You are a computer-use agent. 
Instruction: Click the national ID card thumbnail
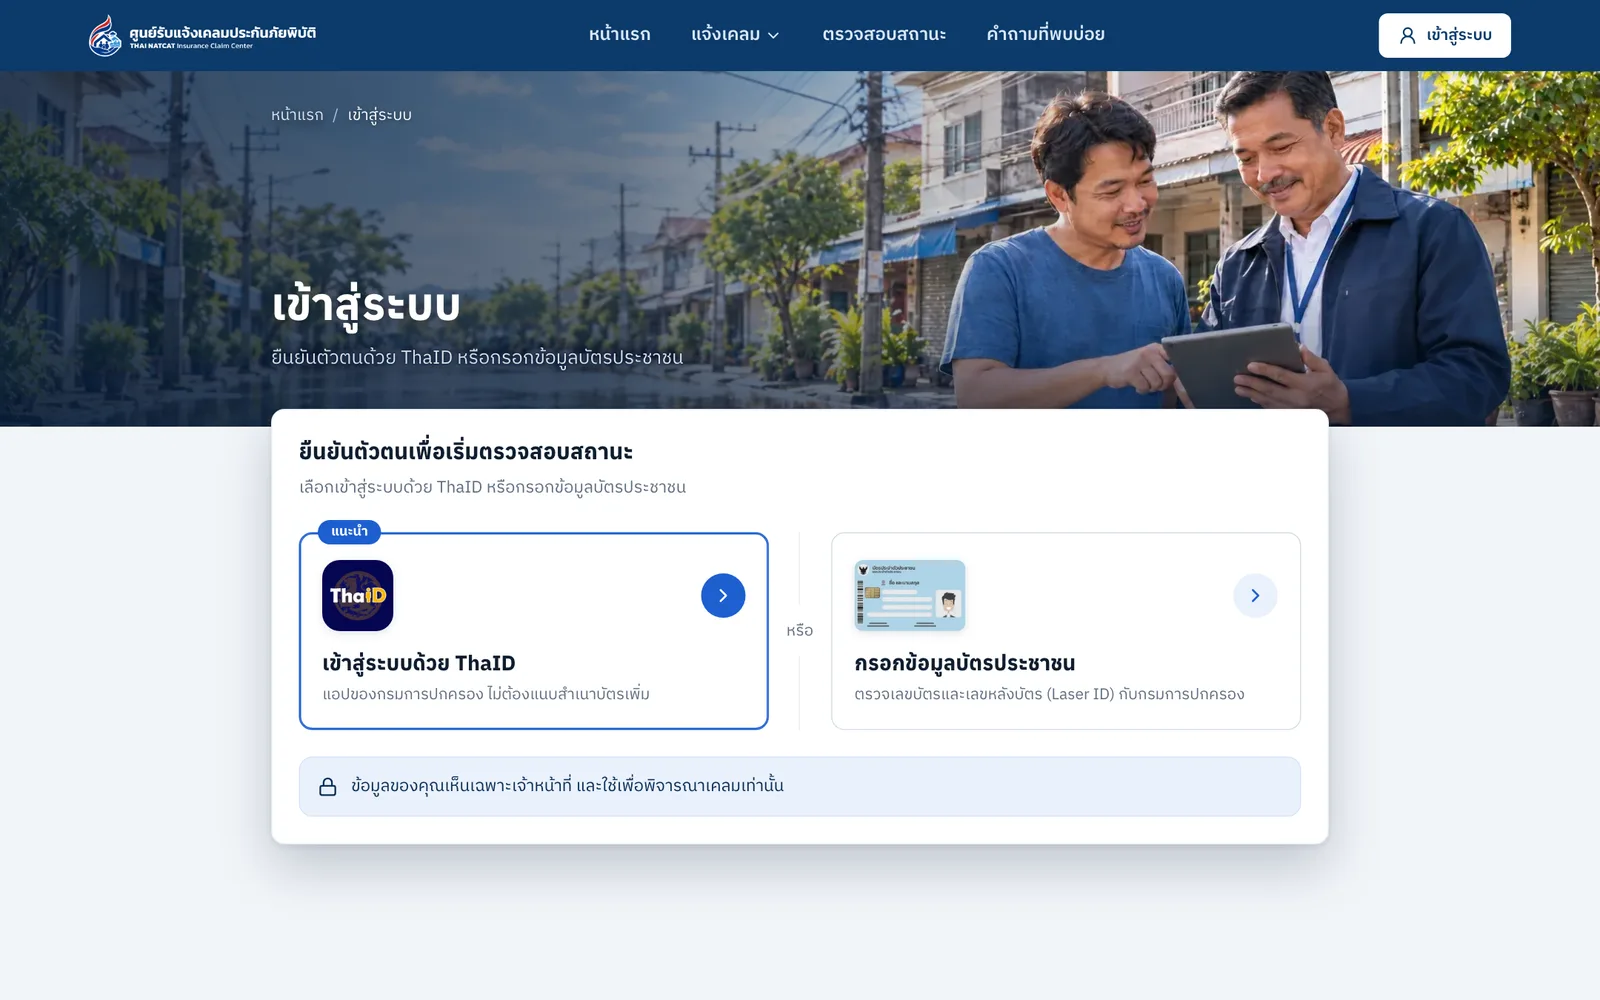[910, 595]
